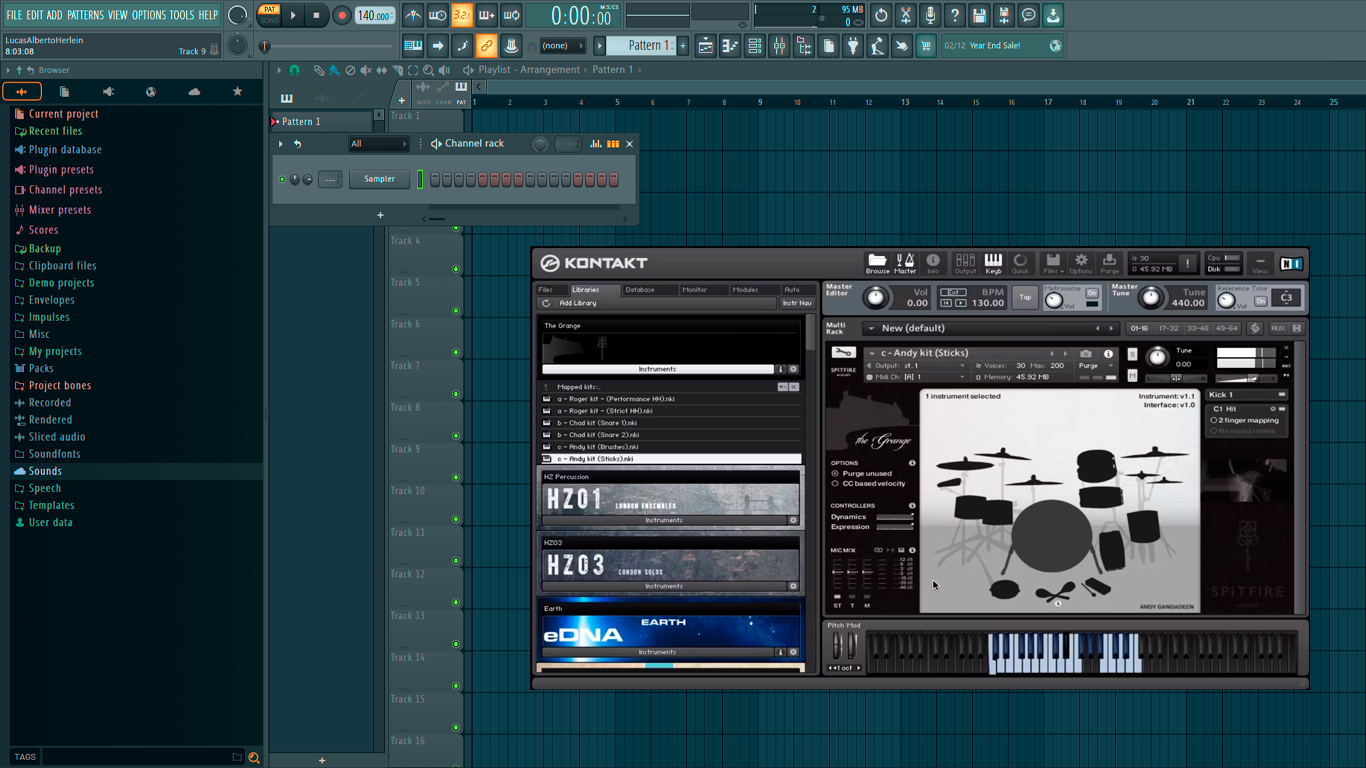Open the Piano roll view icon
1366x768 pixels.
(731, 46)
